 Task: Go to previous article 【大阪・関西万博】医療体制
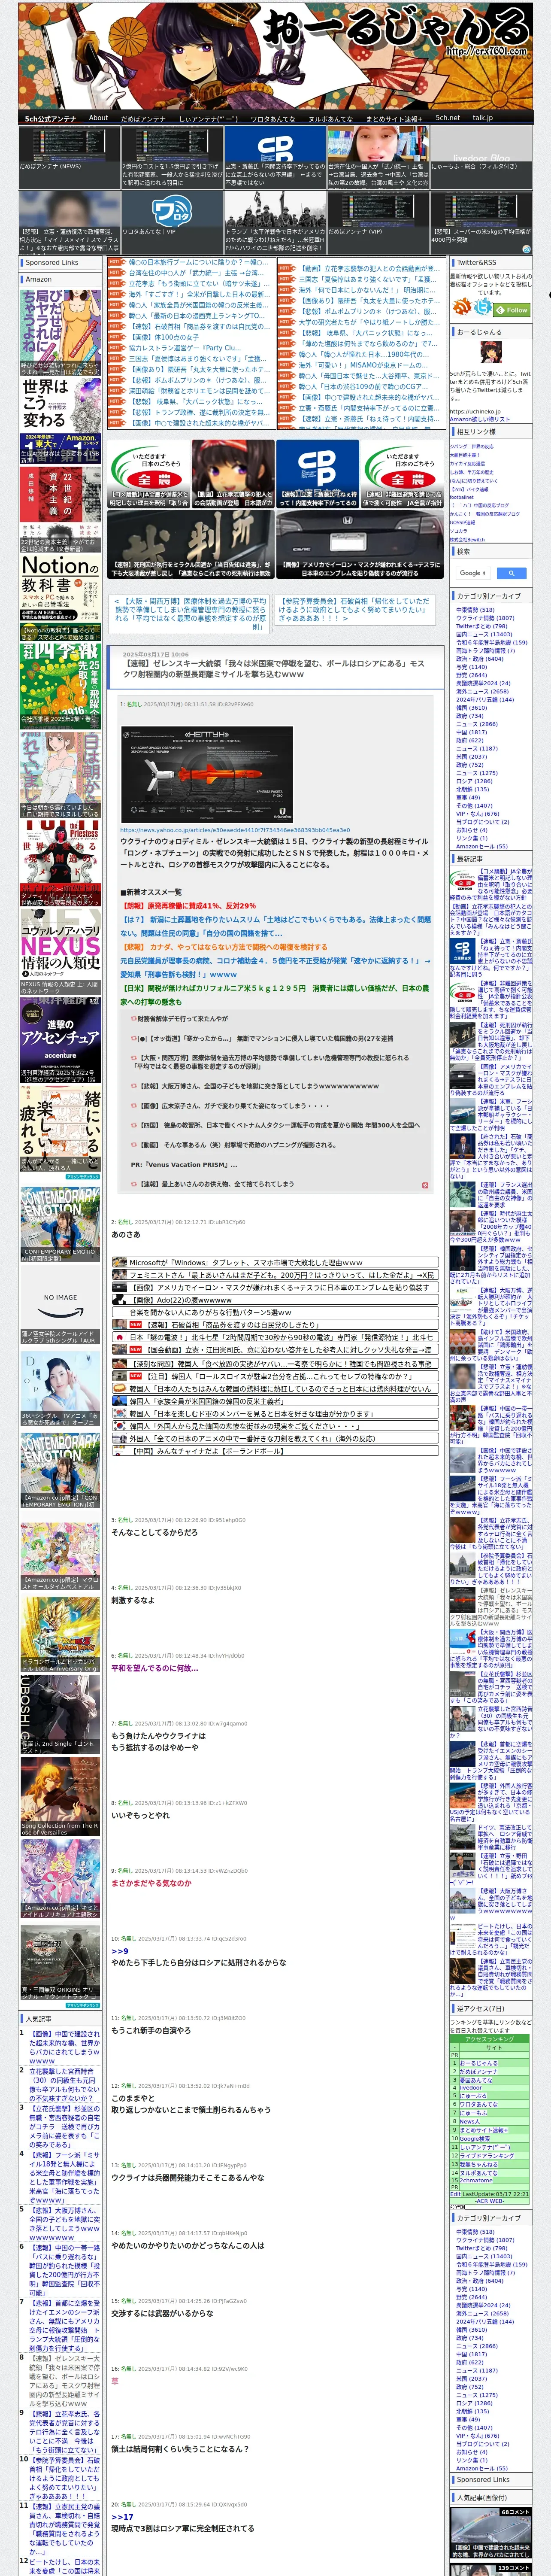pos(189,615)
